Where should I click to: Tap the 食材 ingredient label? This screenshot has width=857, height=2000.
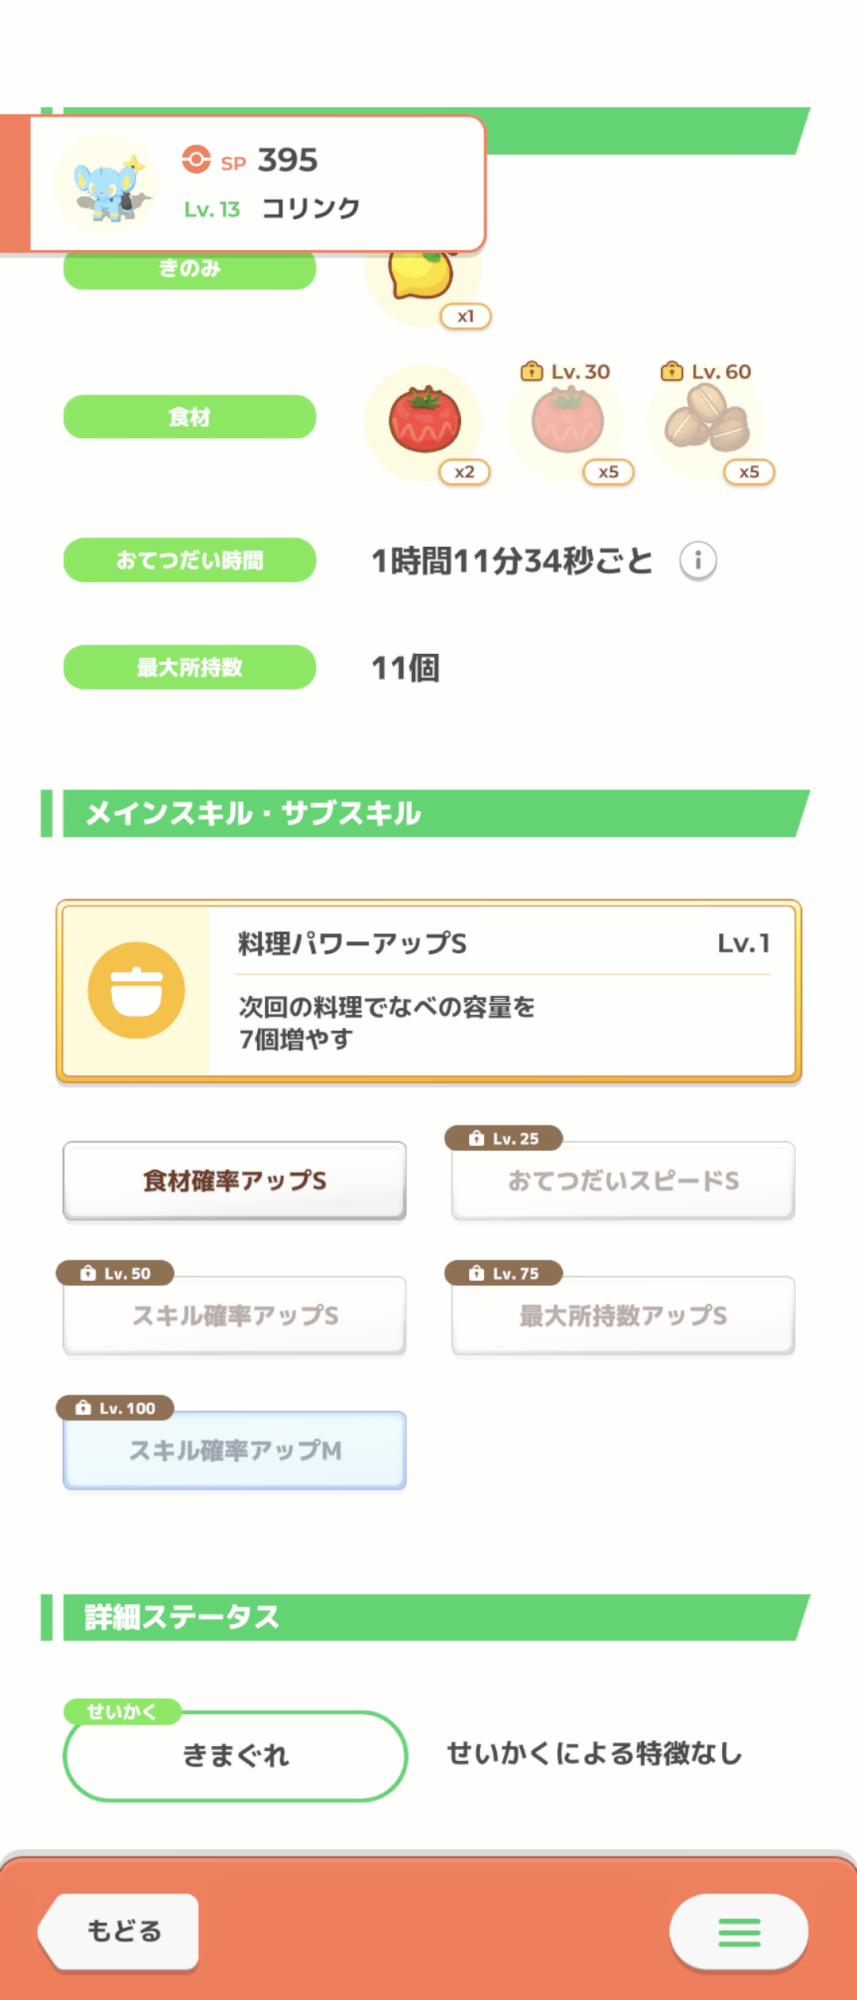[x=190, y=417]
